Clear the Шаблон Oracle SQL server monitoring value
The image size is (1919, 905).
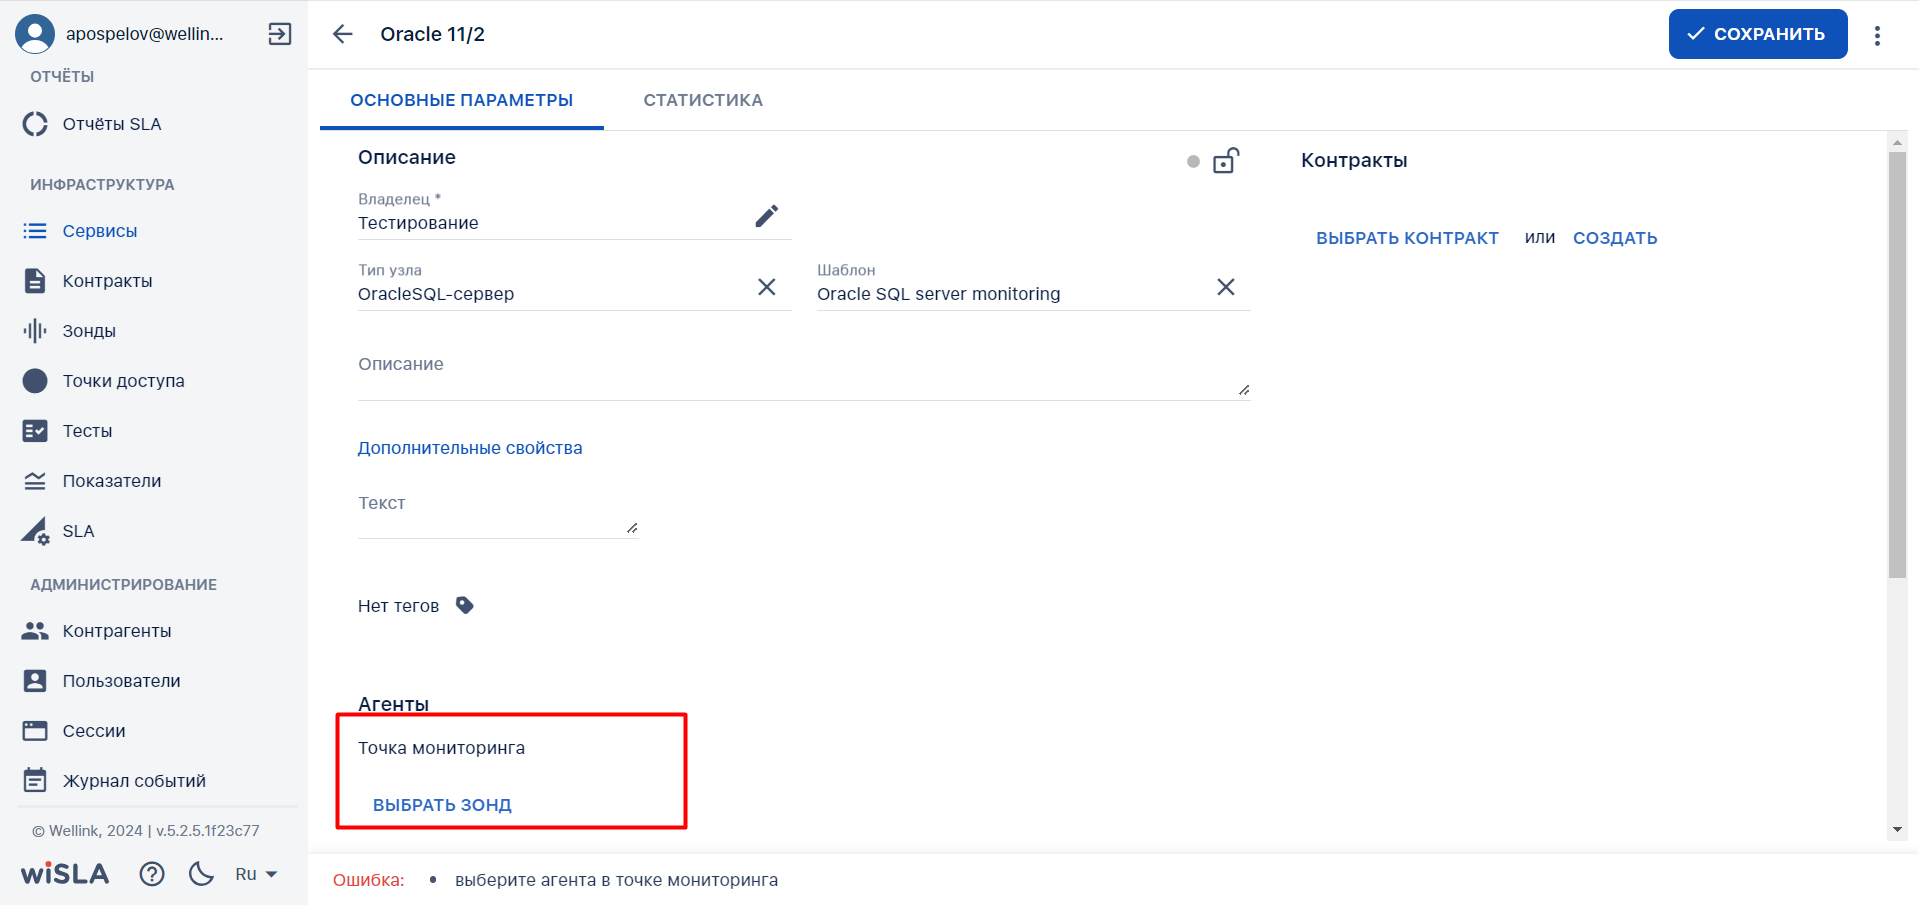tap(1226, 287)
